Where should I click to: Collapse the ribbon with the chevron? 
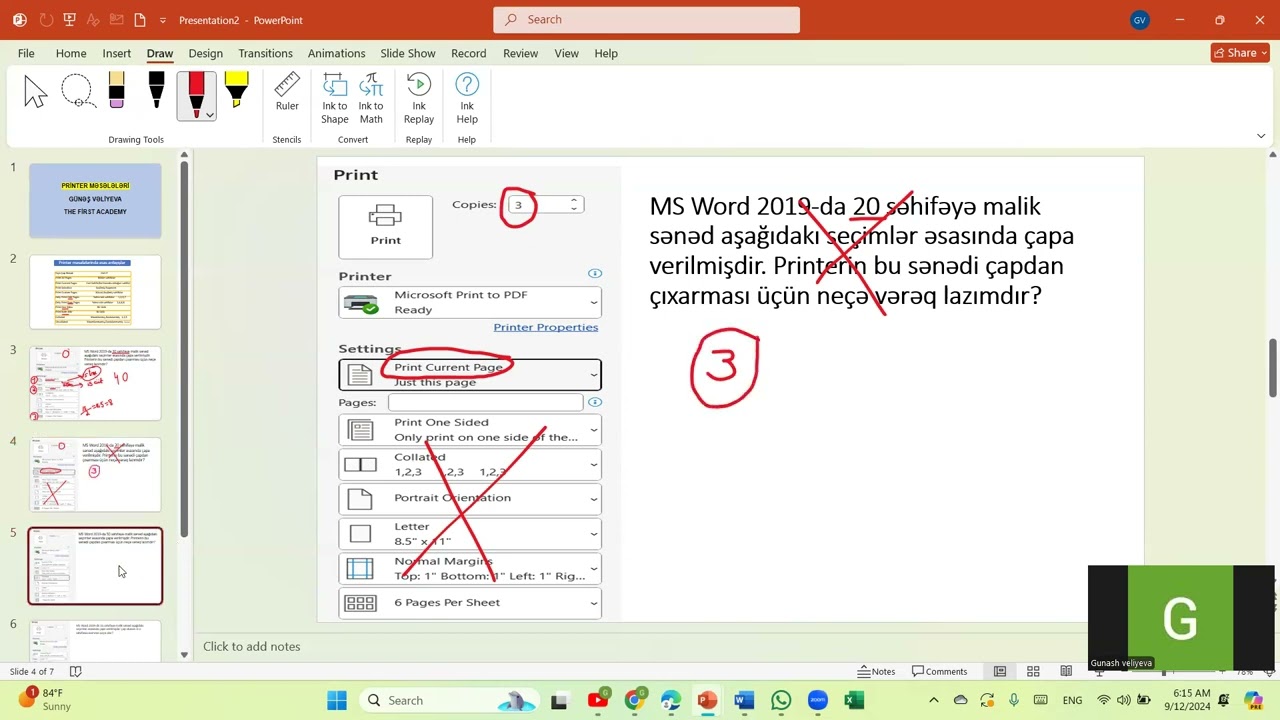tap(1261, 136)
